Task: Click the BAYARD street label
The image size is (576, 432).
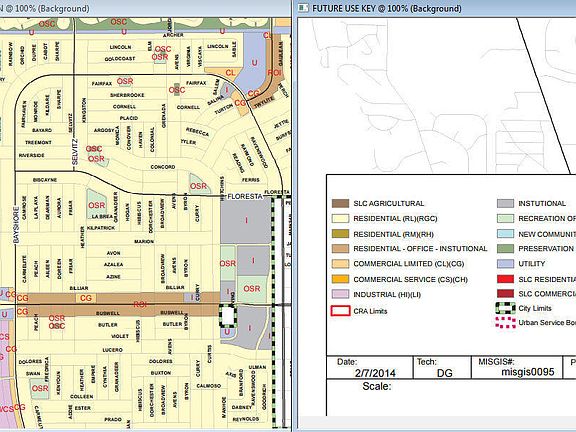Action: coord(42,130)
